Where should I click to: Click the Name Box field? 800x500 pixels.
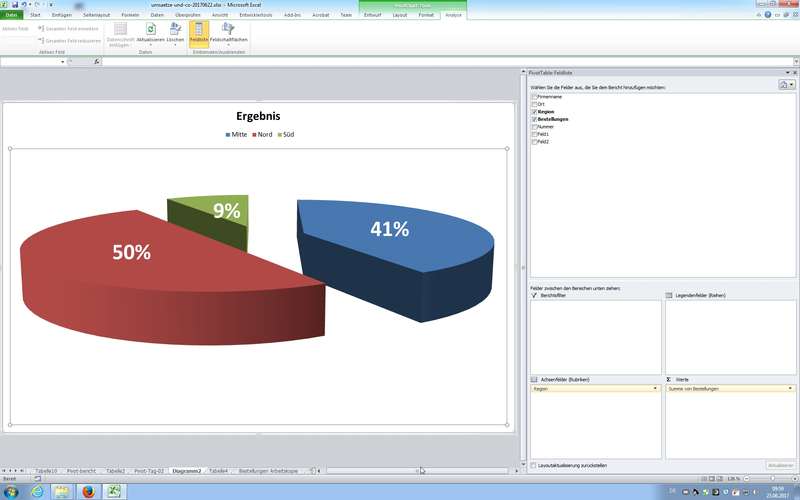click(x=30, y=62)
